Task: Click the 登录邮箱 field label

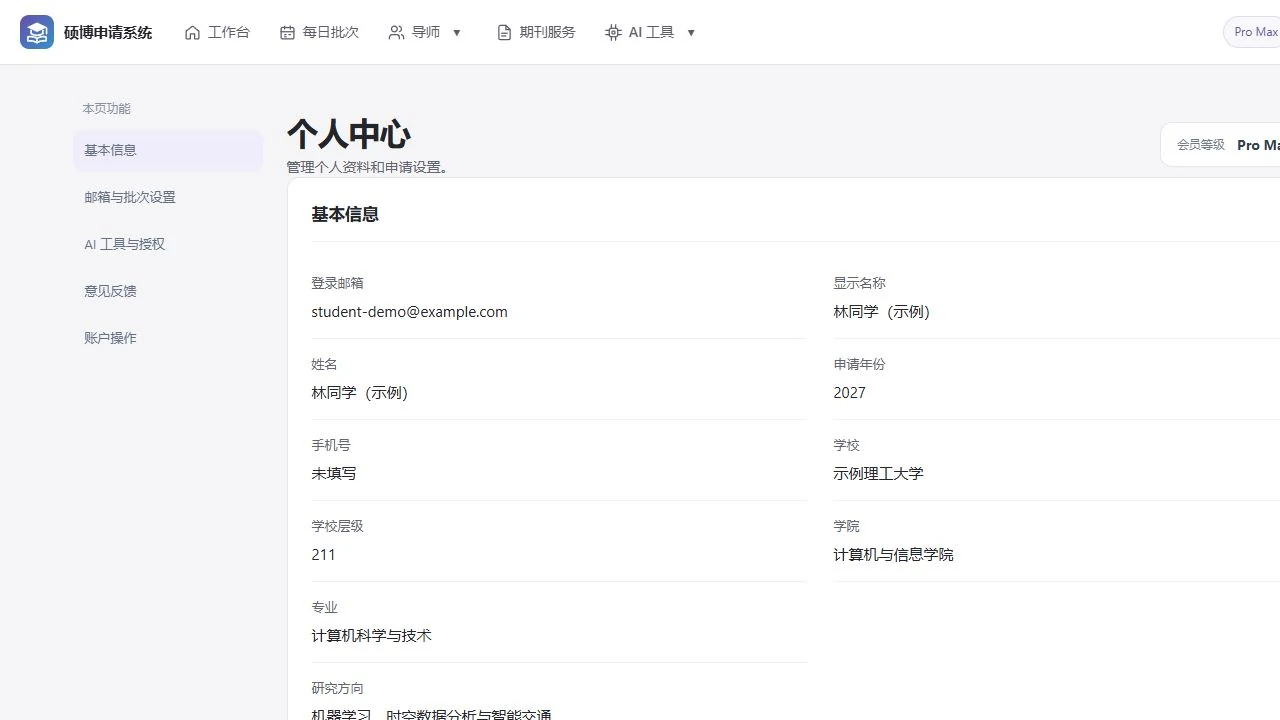Action: (337, 283)
